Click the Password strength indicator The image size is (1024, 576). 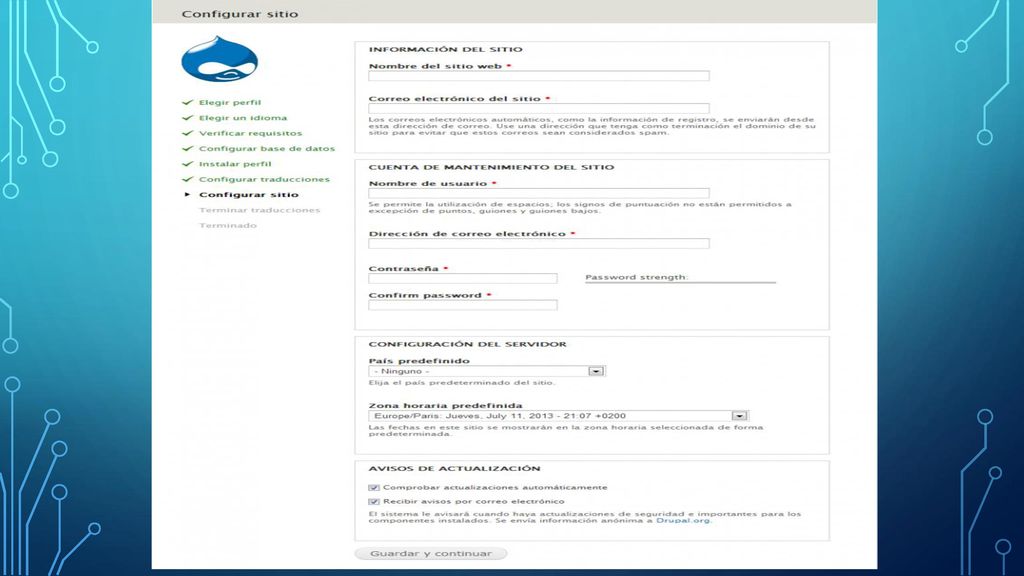pyautogui.click(x=680, y=278)
